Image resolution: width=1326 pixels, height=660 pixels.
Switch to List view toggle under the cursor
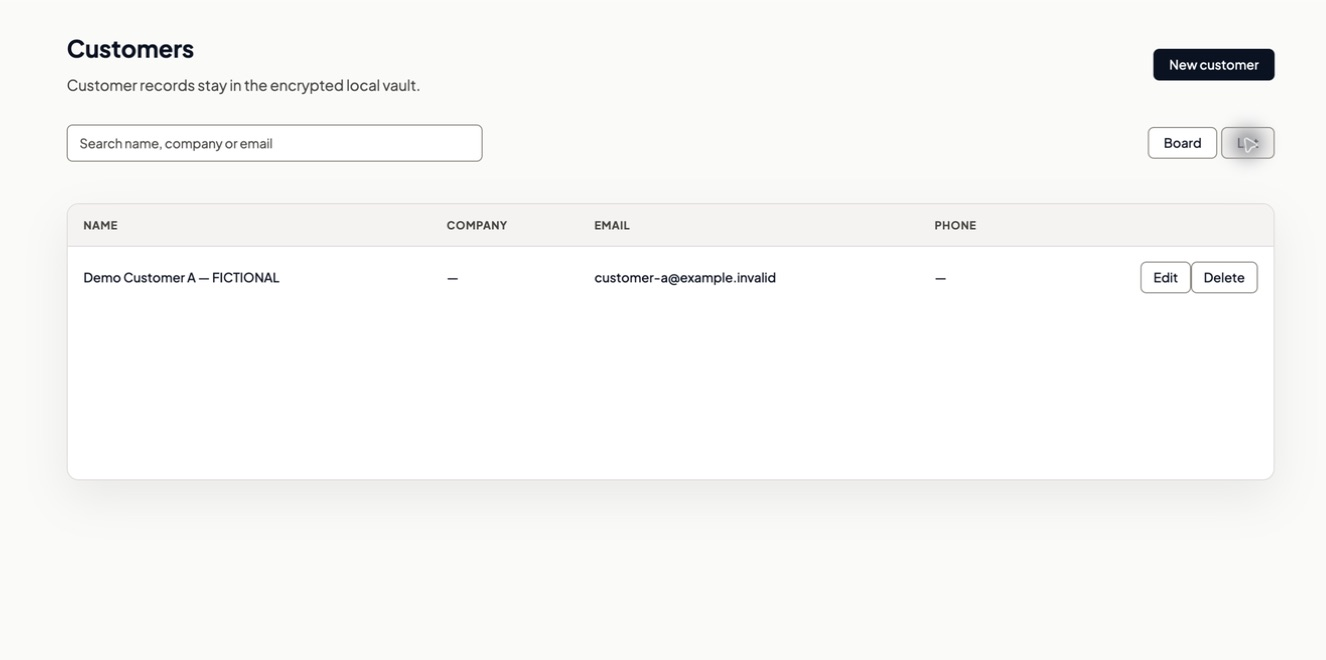pyautogui.click(x=1247, y=143)
